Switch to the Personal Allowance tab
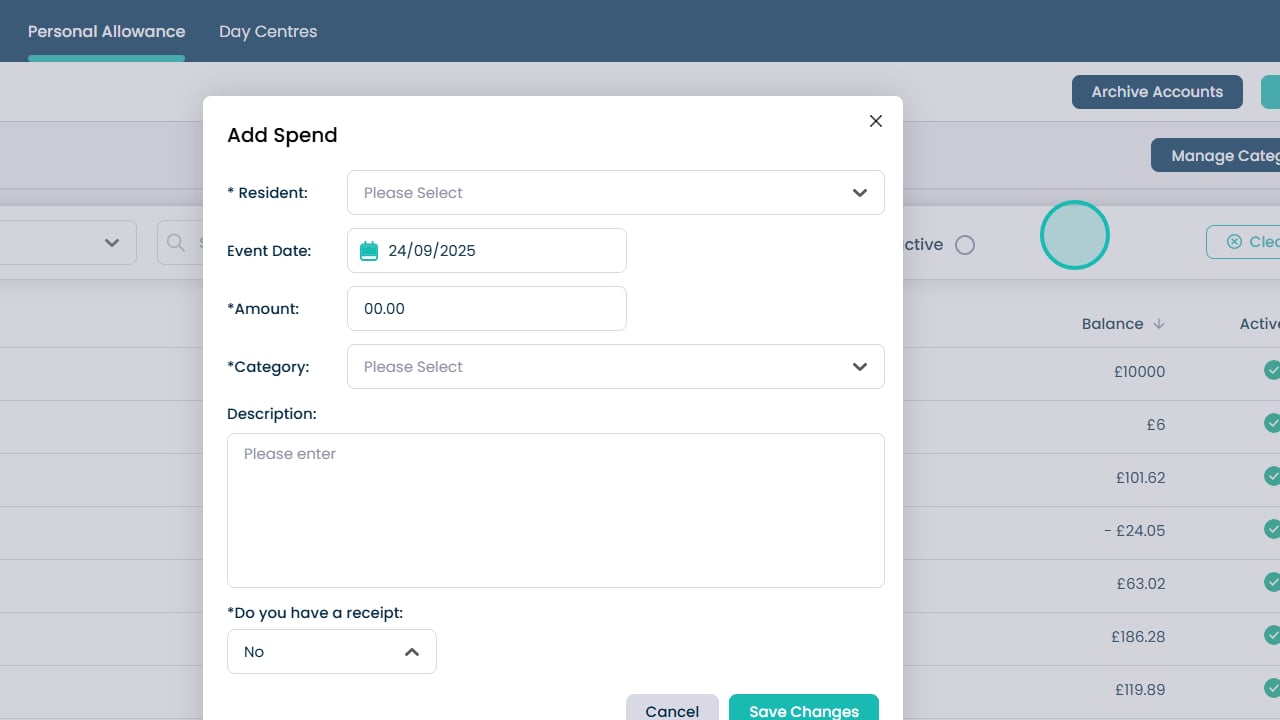1280x720 pixels. click(x=106, y=32)
